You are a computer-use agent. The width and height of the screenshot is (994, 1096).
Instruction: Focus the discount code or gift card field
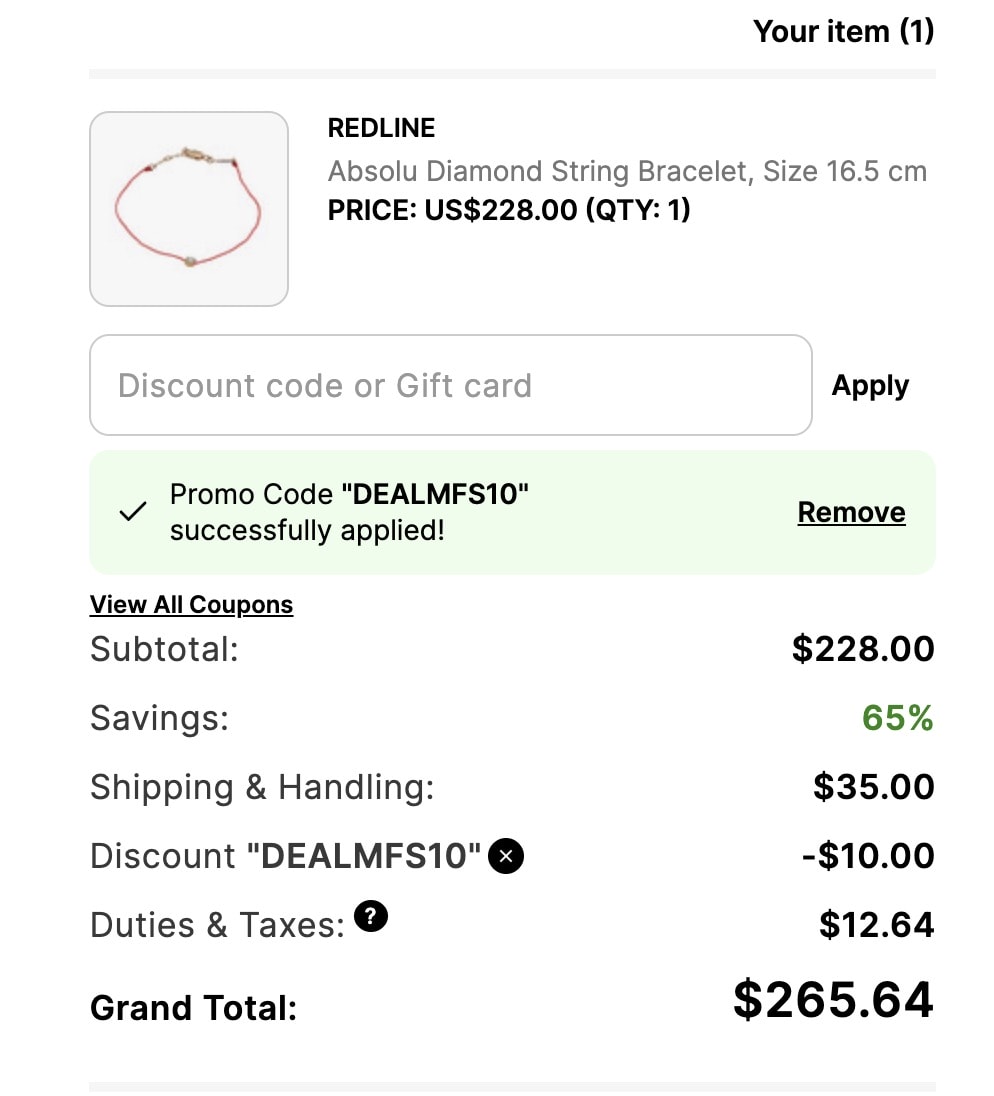point(451,385)
